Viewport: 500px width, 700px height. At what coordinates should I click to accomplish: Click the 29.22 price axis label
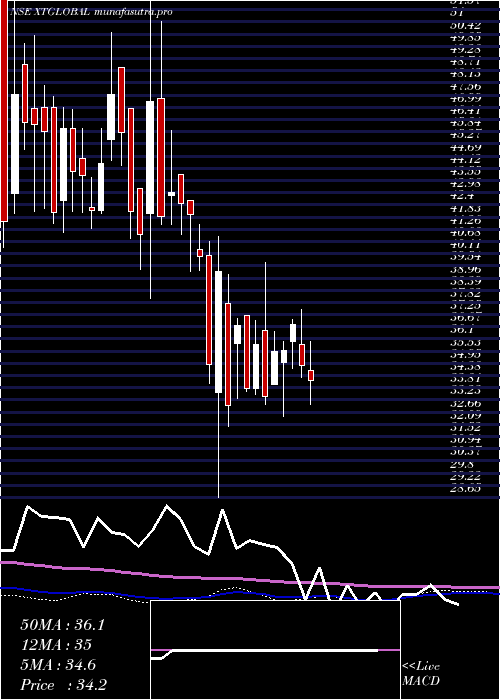pos(465,476)
